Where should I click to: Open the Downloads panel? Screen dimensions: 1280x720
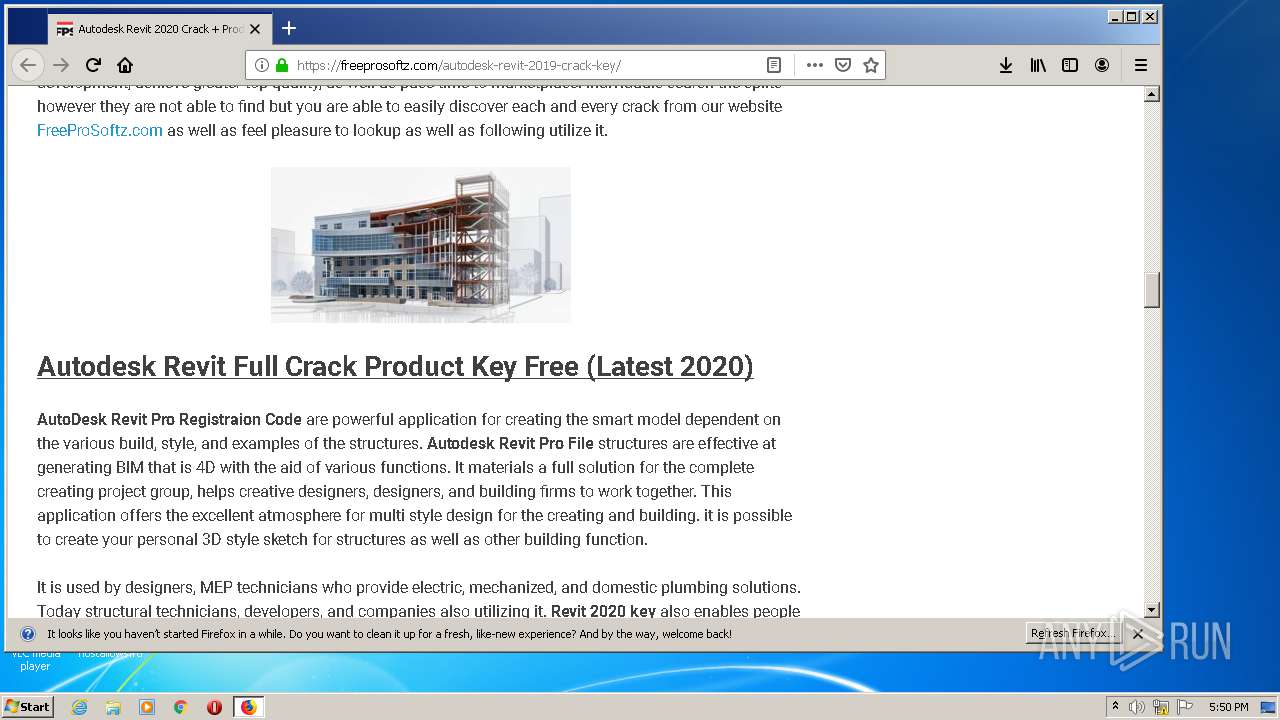click(1006, 65)
